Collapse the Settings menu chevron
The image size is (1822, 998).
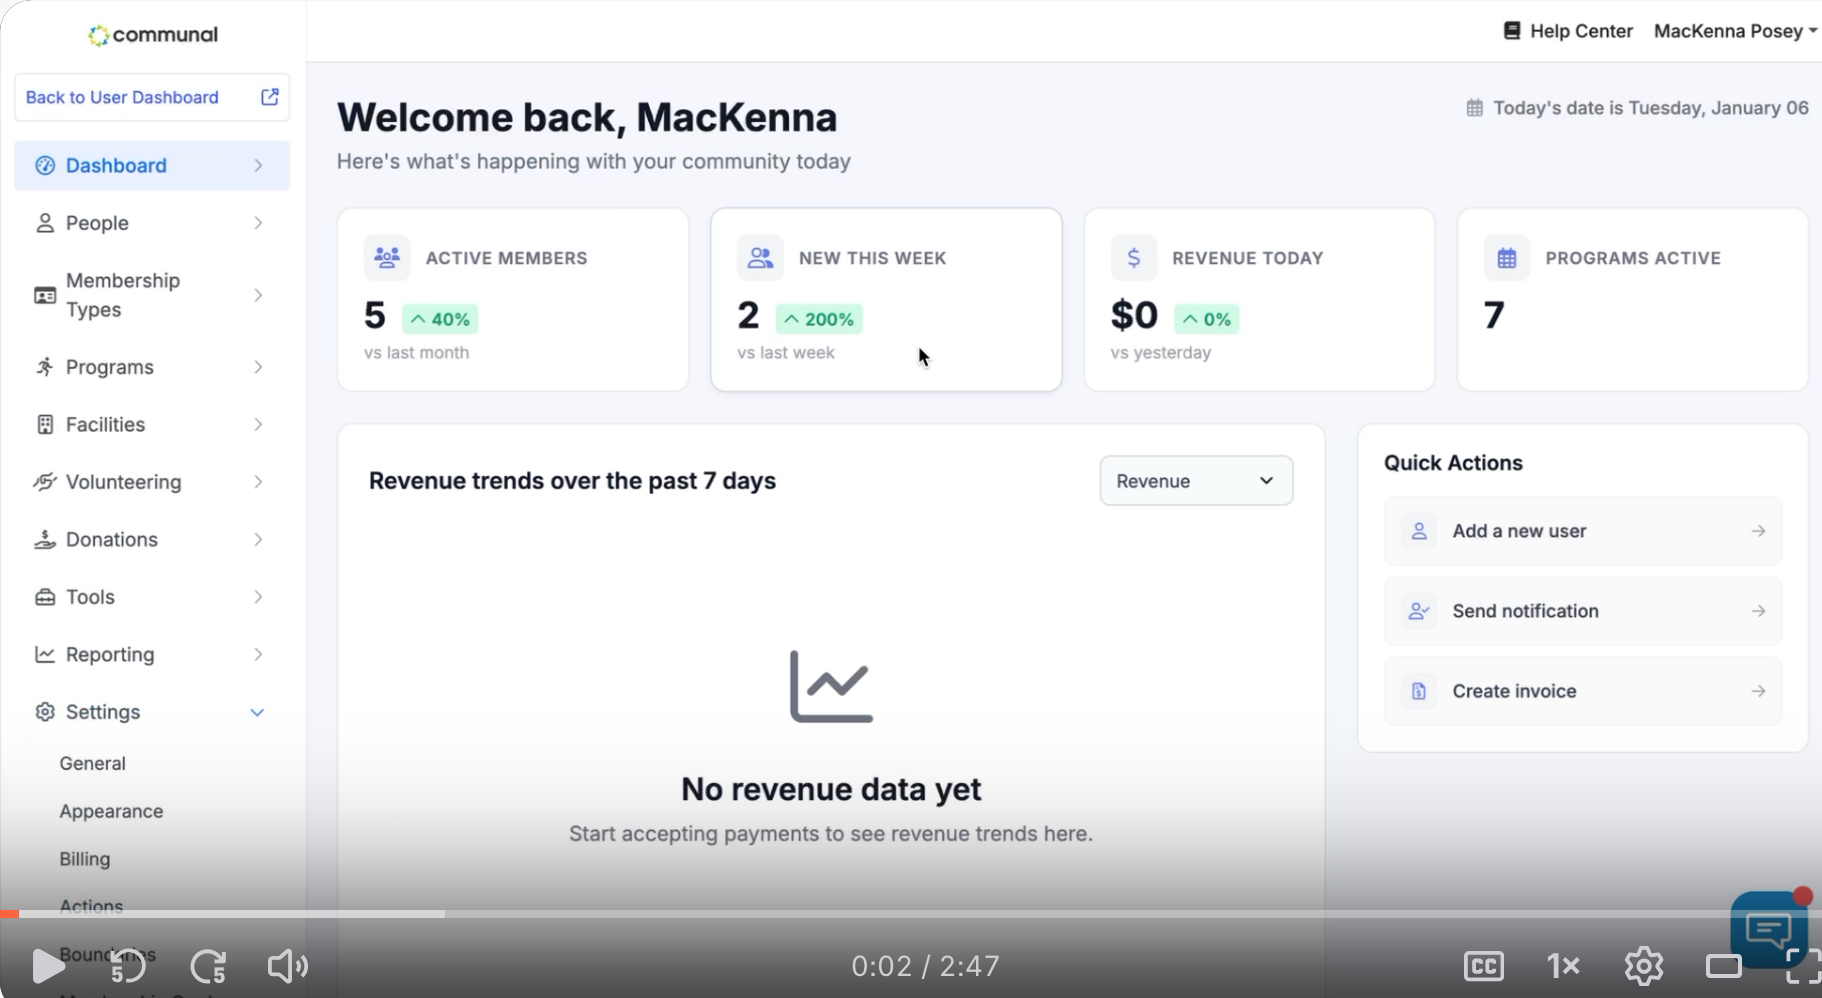(257, 712)
